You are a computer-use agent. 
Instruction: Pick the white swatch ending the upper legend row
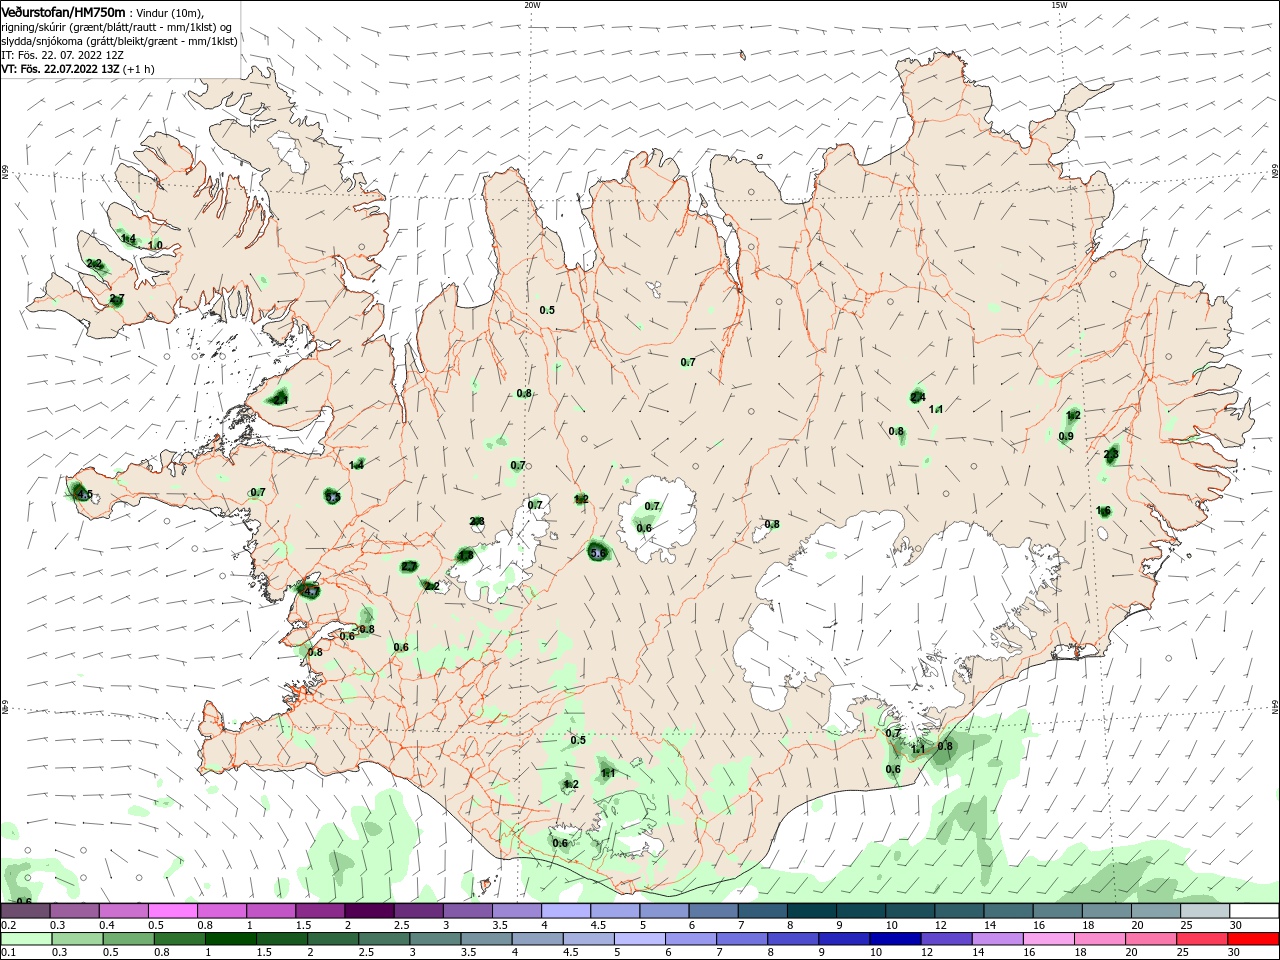point(1253,911)
